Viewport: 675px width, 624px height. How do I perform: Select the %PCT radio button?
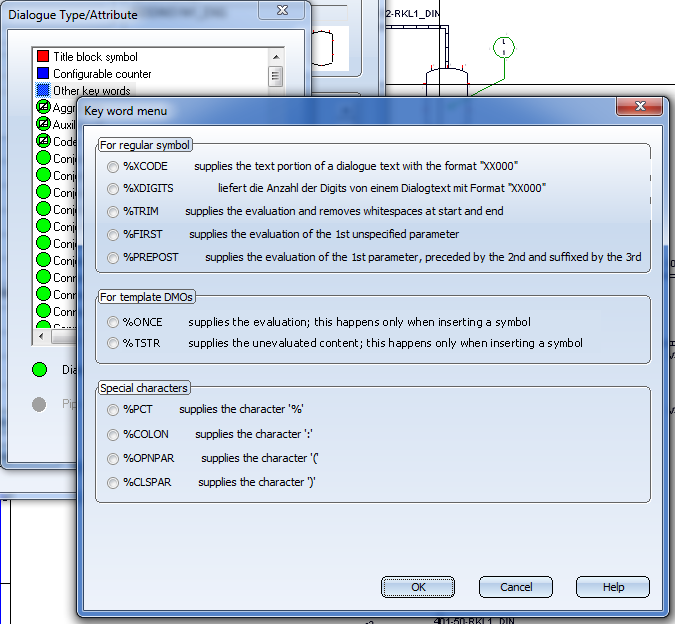coord(113,410)
